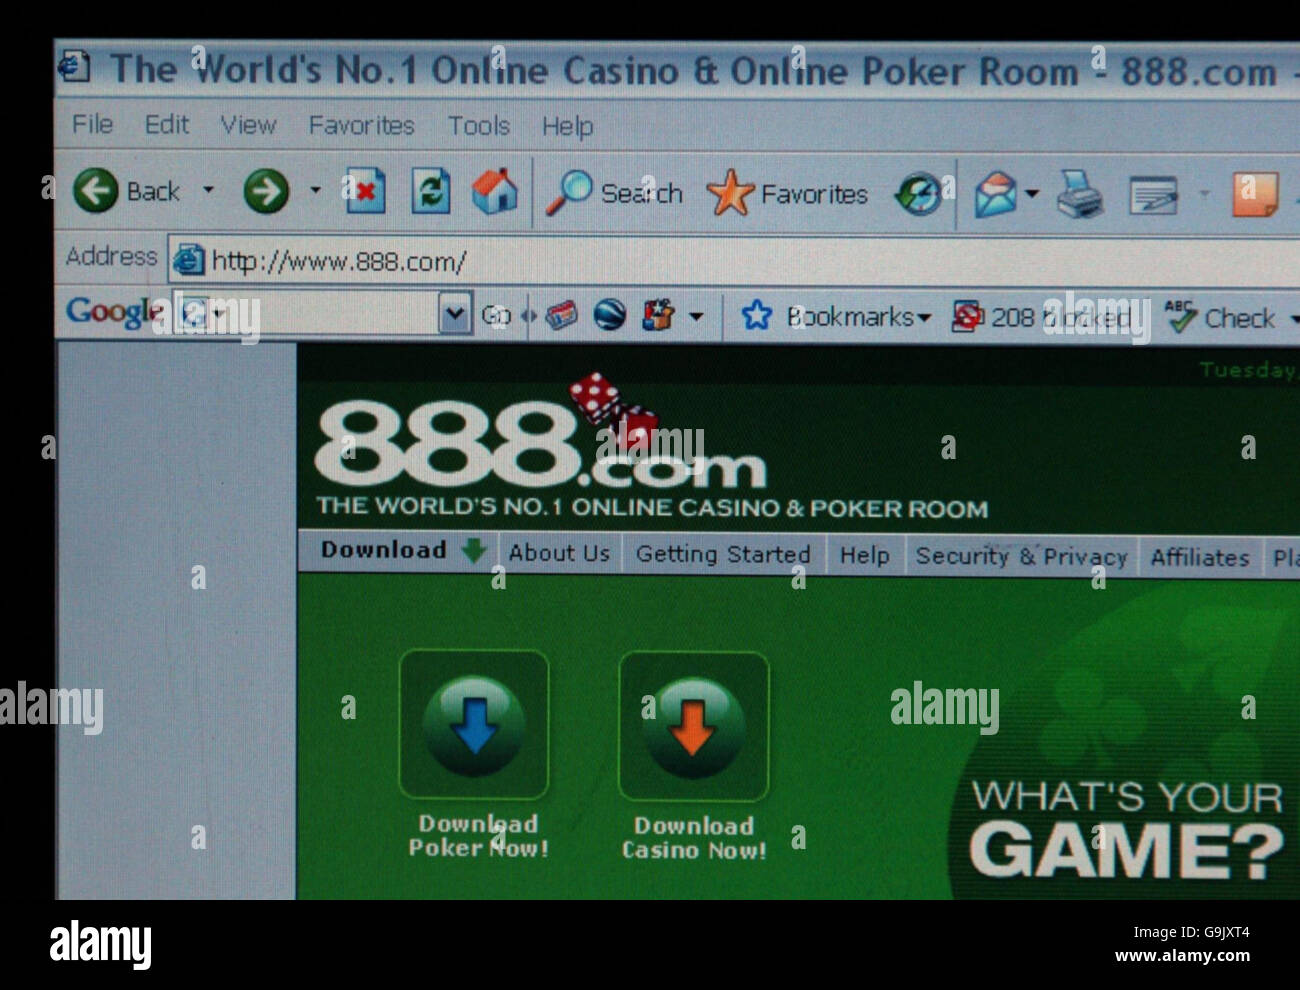Open the Forward history dropdown arrow
This screenshot has height=990, width=1300.
point(315,189)
